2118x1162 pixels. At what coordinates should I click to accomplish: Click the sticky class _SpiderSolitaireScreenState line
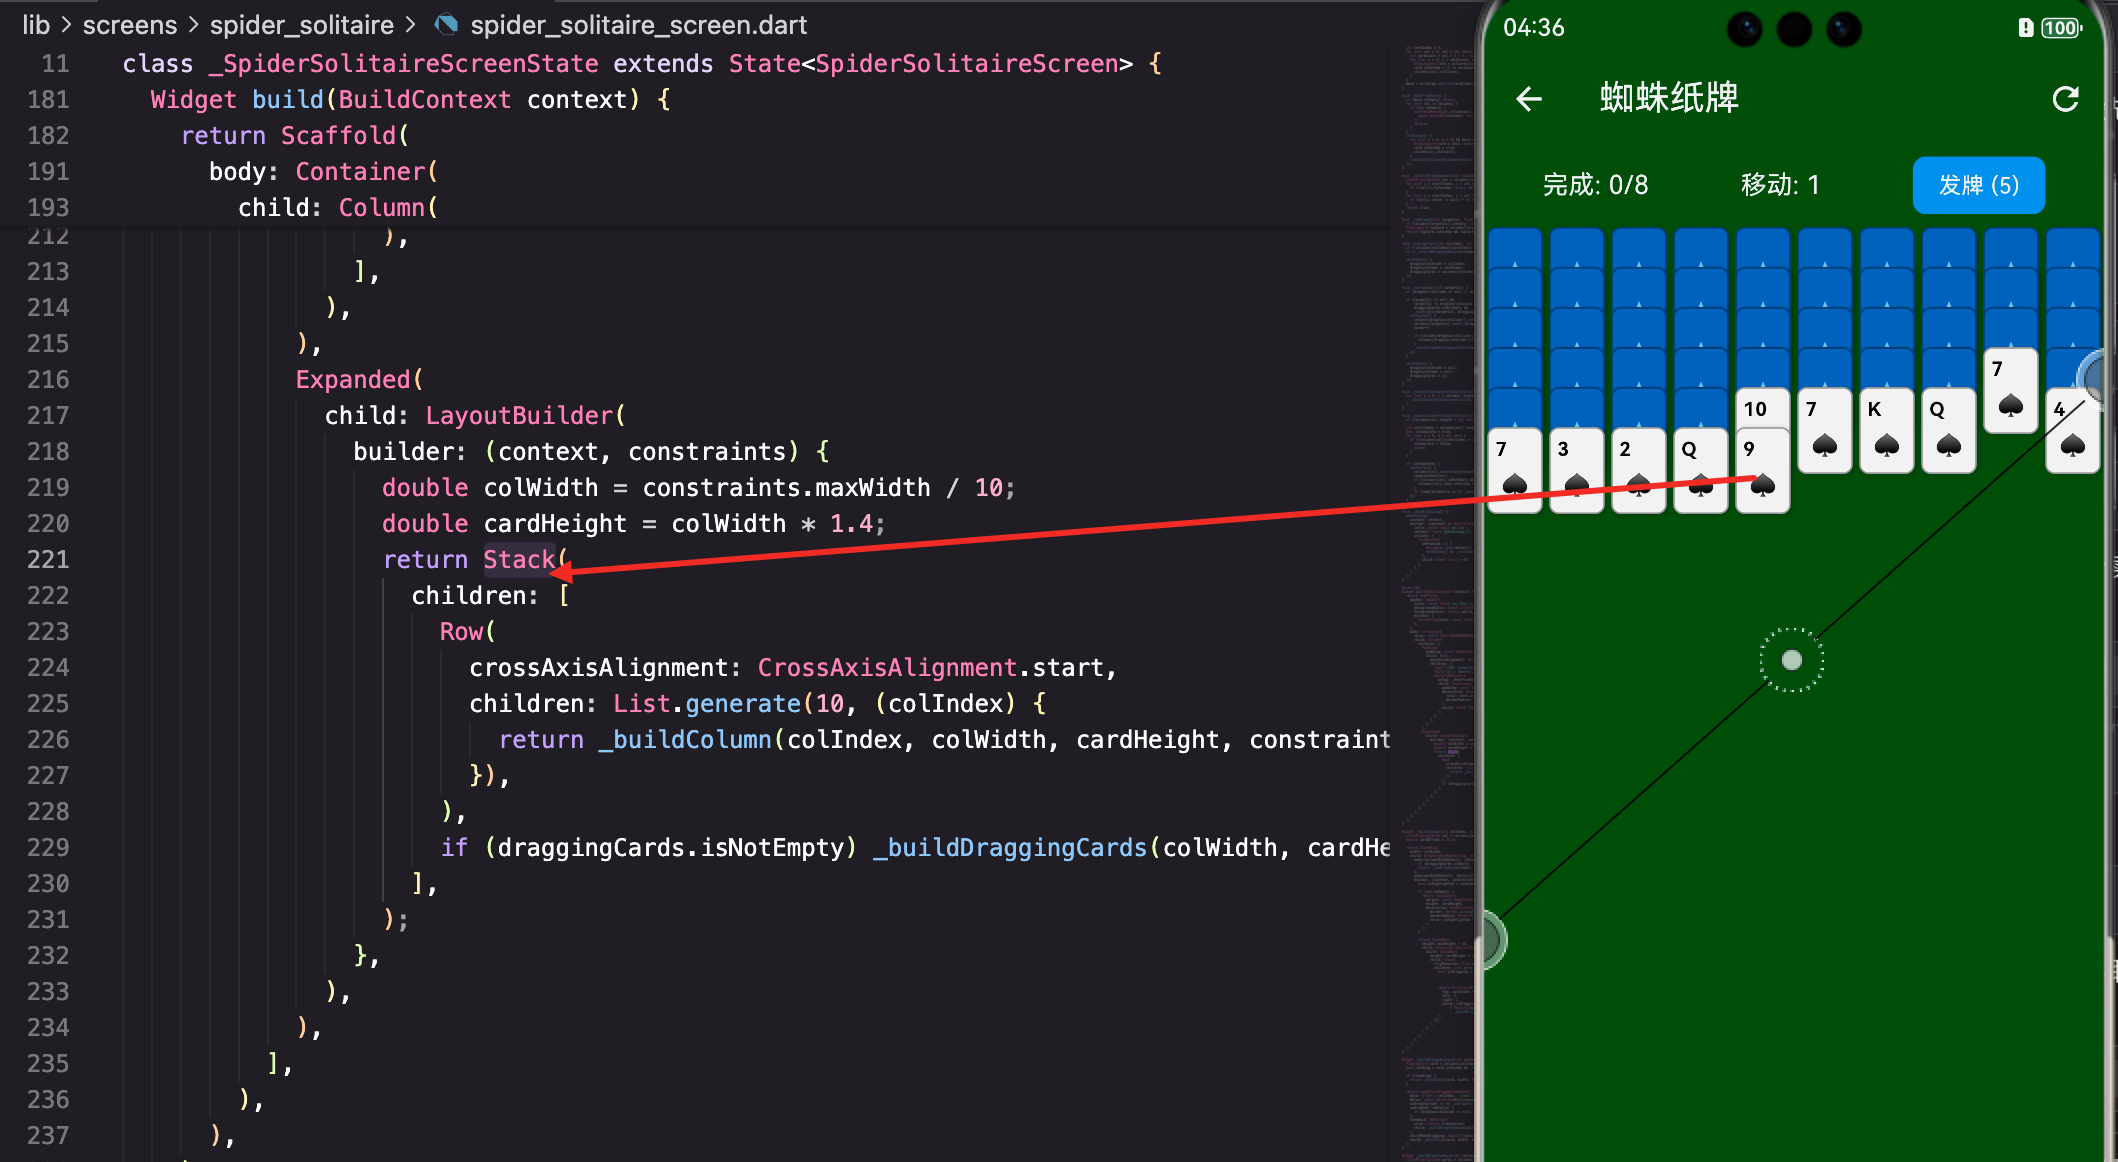[640, 63]
